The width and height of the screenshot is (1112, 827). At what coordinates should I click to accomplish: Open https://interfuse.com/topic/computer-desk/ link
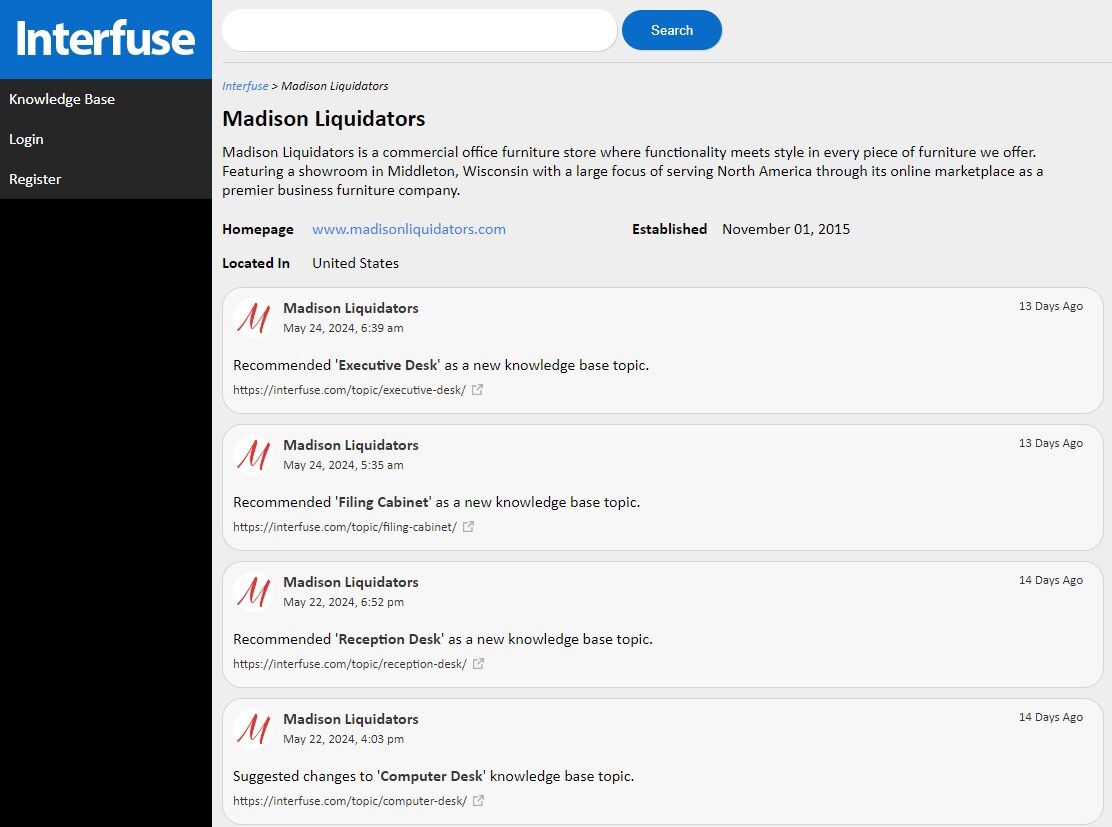350,800
